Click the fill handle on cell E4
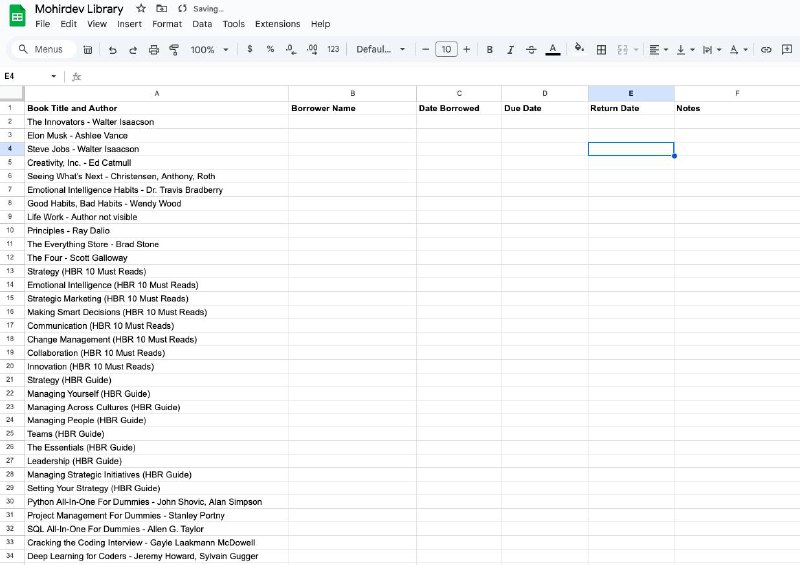800x565 pixels. [674, 156]
